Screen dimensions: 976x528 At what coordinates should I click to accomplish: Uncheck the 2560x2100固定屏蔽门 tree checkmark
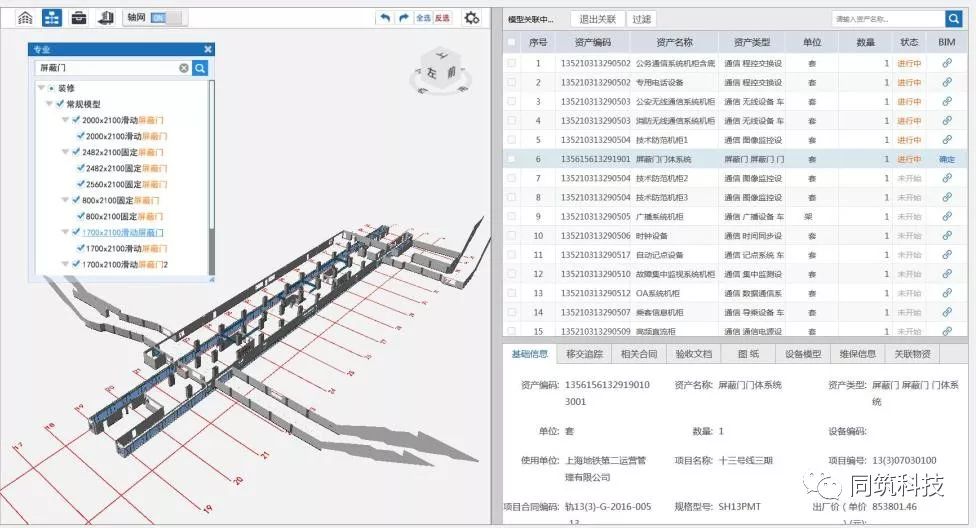(x=80, y=184)
